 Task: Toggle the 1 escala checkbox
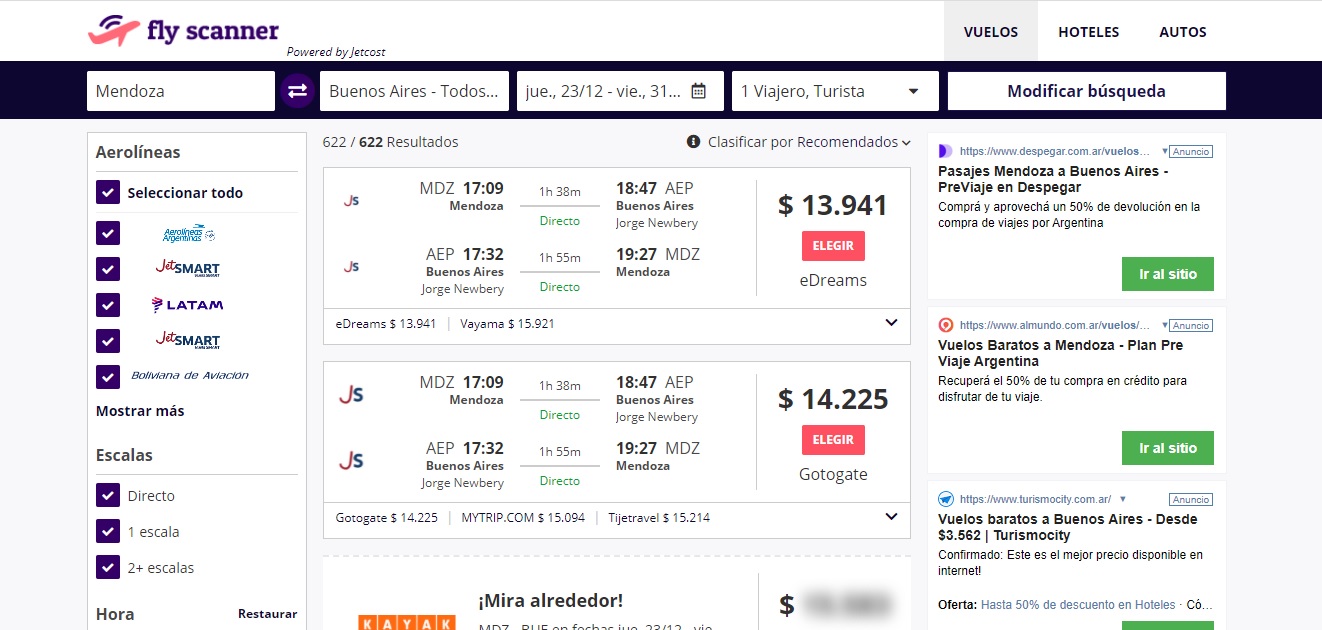pyautogui.click(x=108, y=531)
